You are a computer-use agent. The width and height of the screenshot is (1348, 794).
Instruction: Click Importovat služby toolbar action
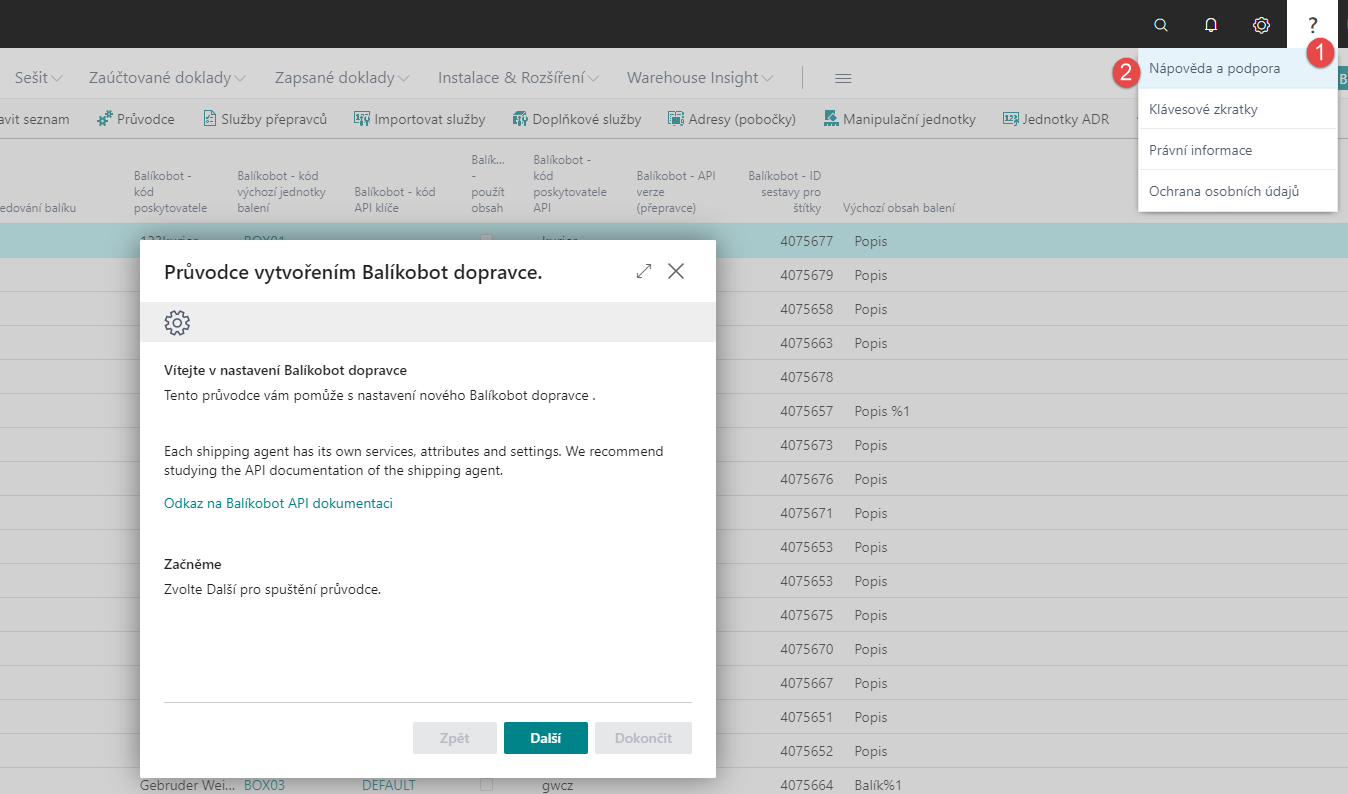(x=420, y=119)
